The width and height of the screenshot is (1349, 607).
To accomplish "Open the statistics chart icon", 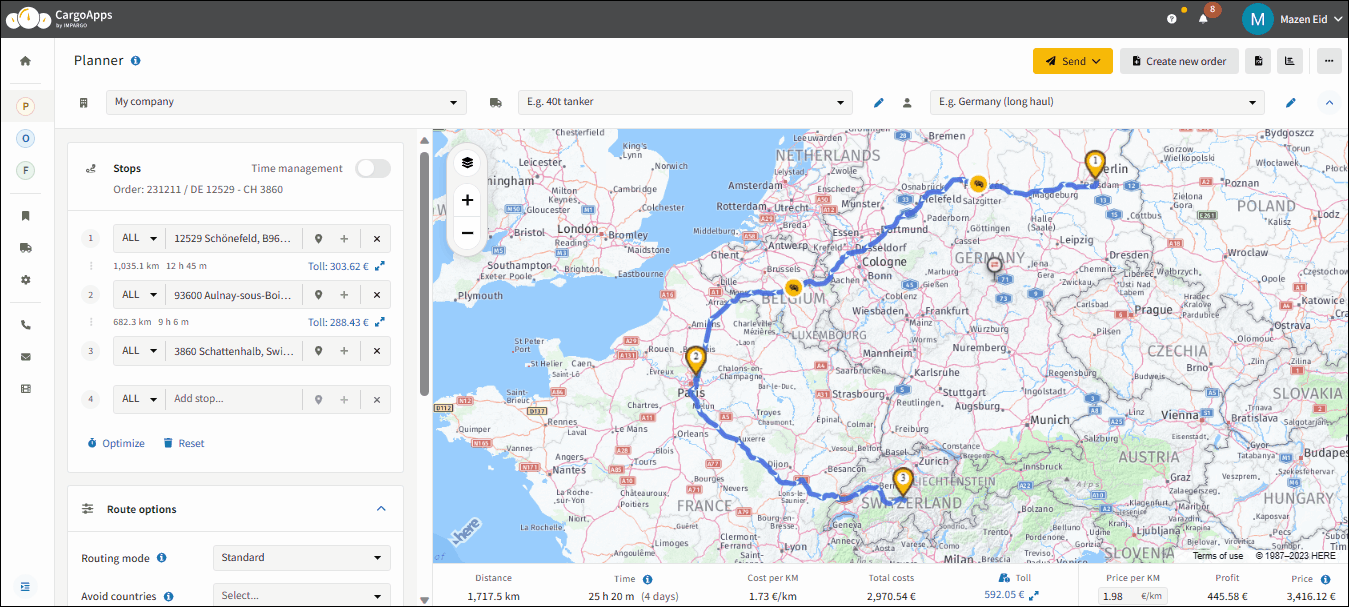I will (1289, 61).
